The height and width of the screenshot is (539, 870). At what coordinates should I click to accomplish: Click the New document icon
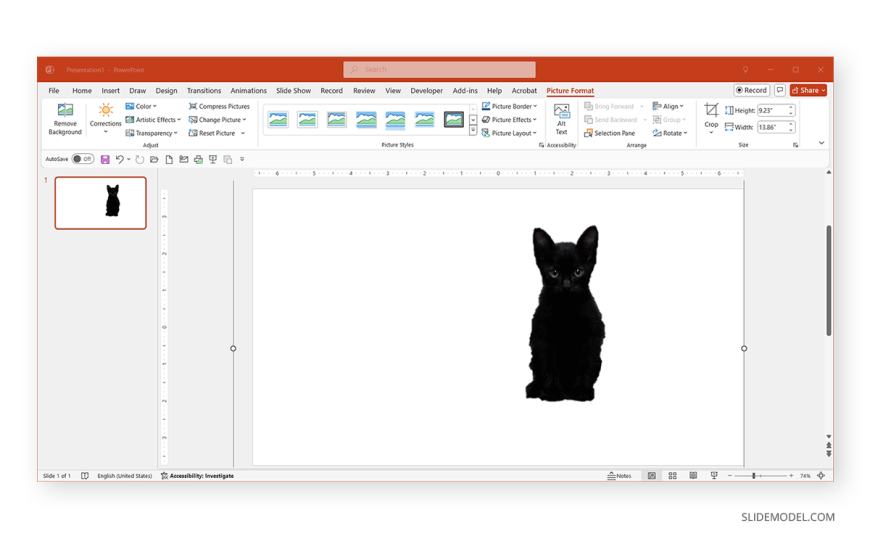coord(169,159)
